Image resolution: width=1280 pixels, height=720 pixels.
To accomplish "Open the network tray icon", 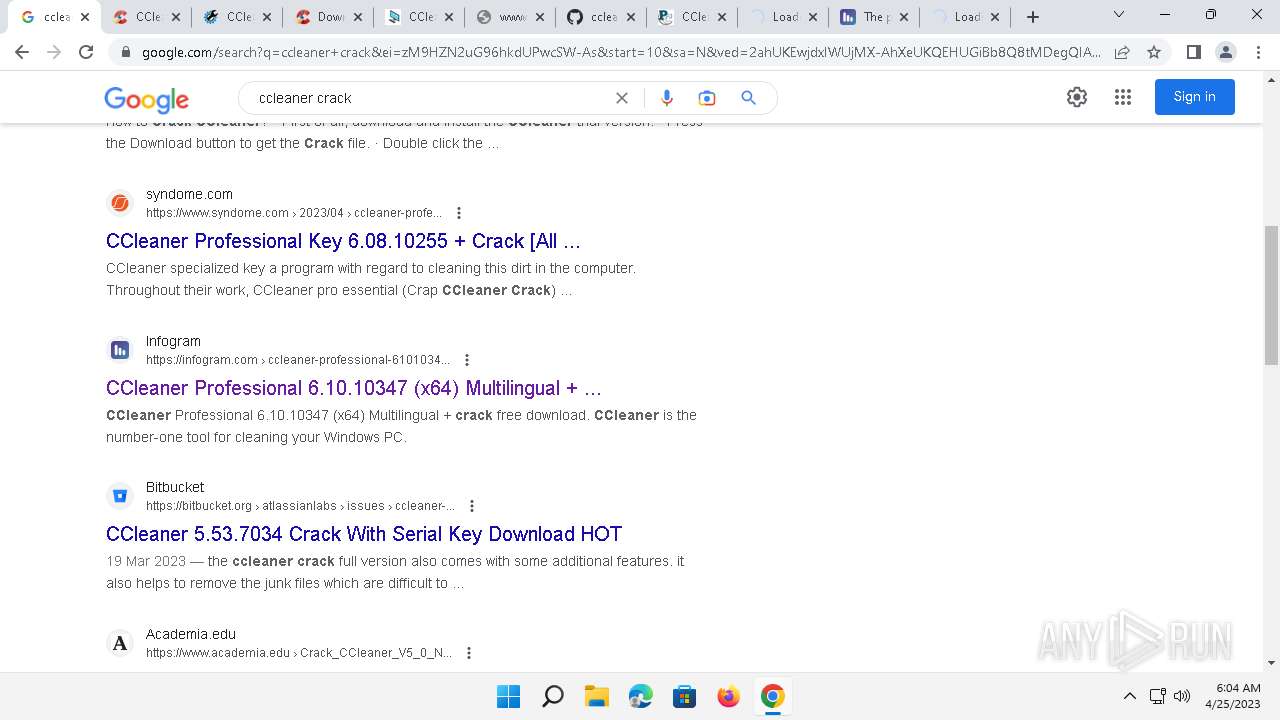I will coord(1158,696).
